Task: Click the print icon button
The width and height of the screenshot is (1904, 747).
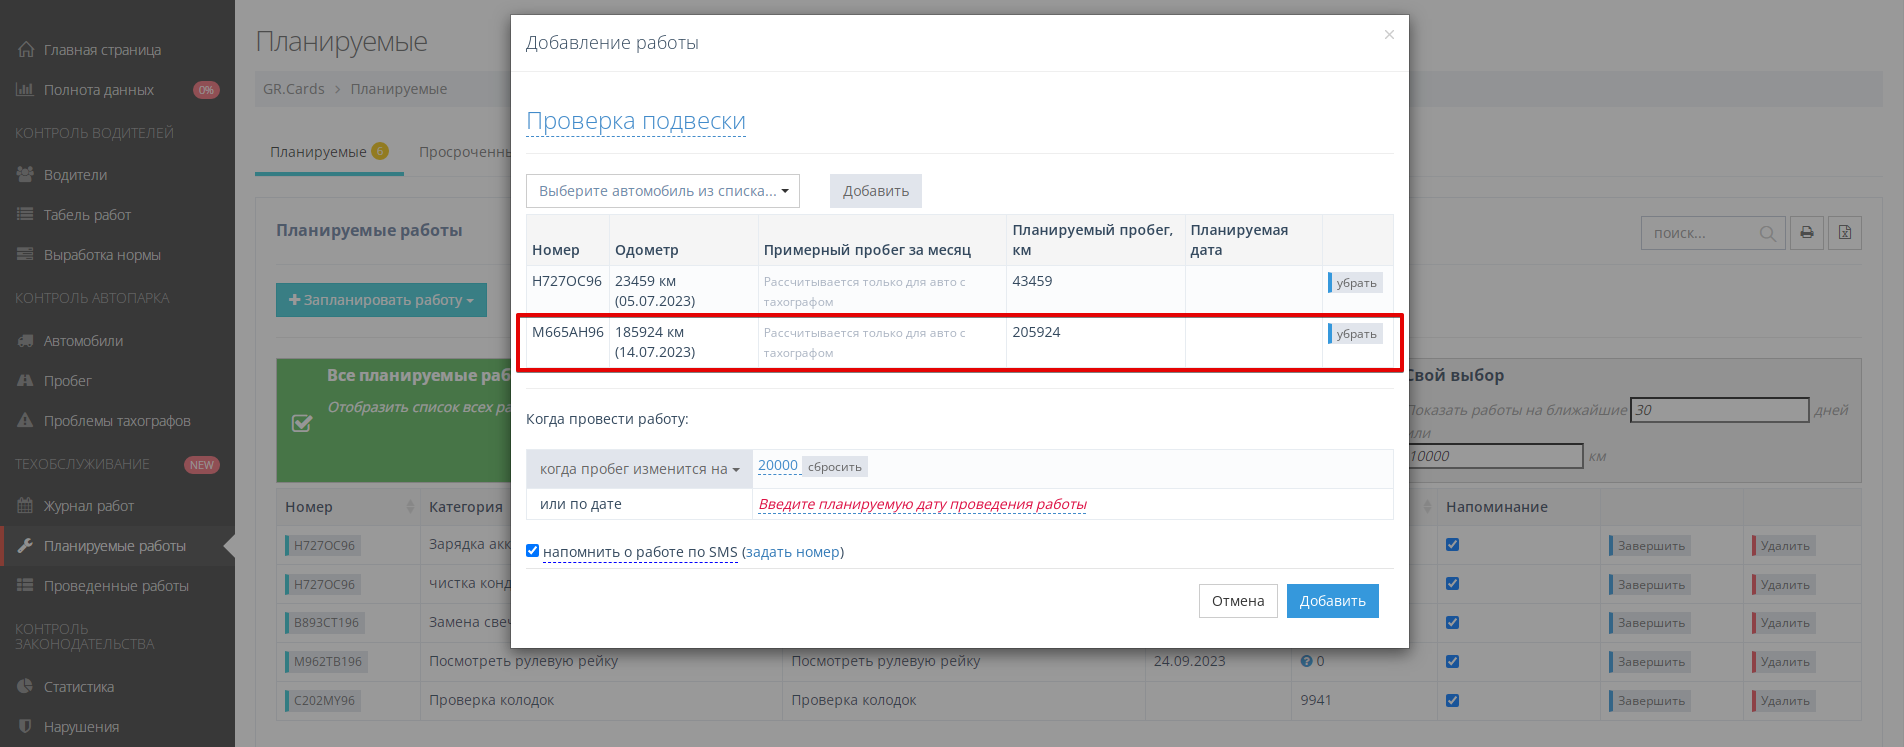Action: (x=1806, y=233)
